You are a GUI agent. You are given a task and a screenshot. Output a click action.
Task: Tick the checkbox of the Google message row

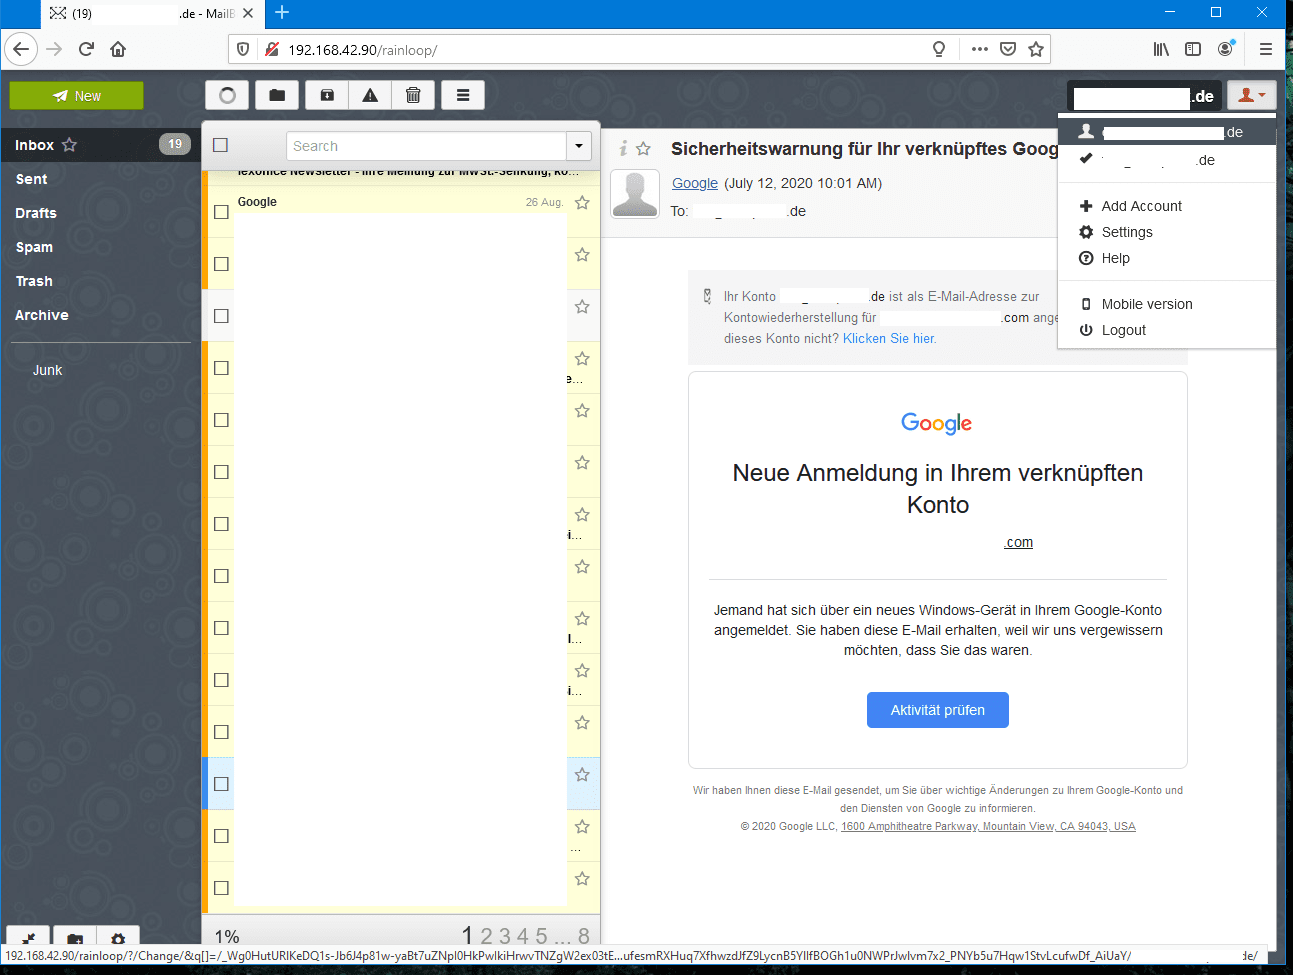221,212
